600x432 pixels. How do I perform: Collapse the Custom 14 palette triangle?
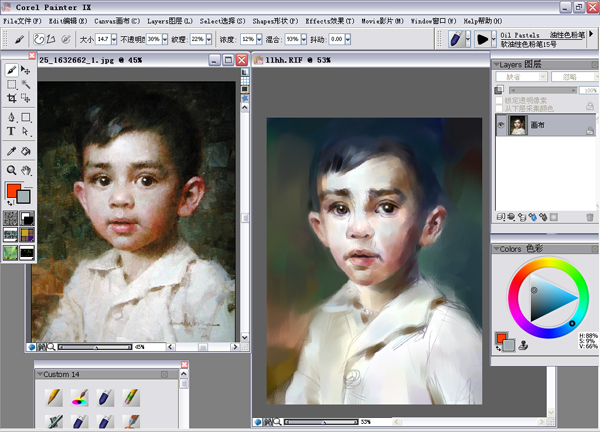coord(39,374)
